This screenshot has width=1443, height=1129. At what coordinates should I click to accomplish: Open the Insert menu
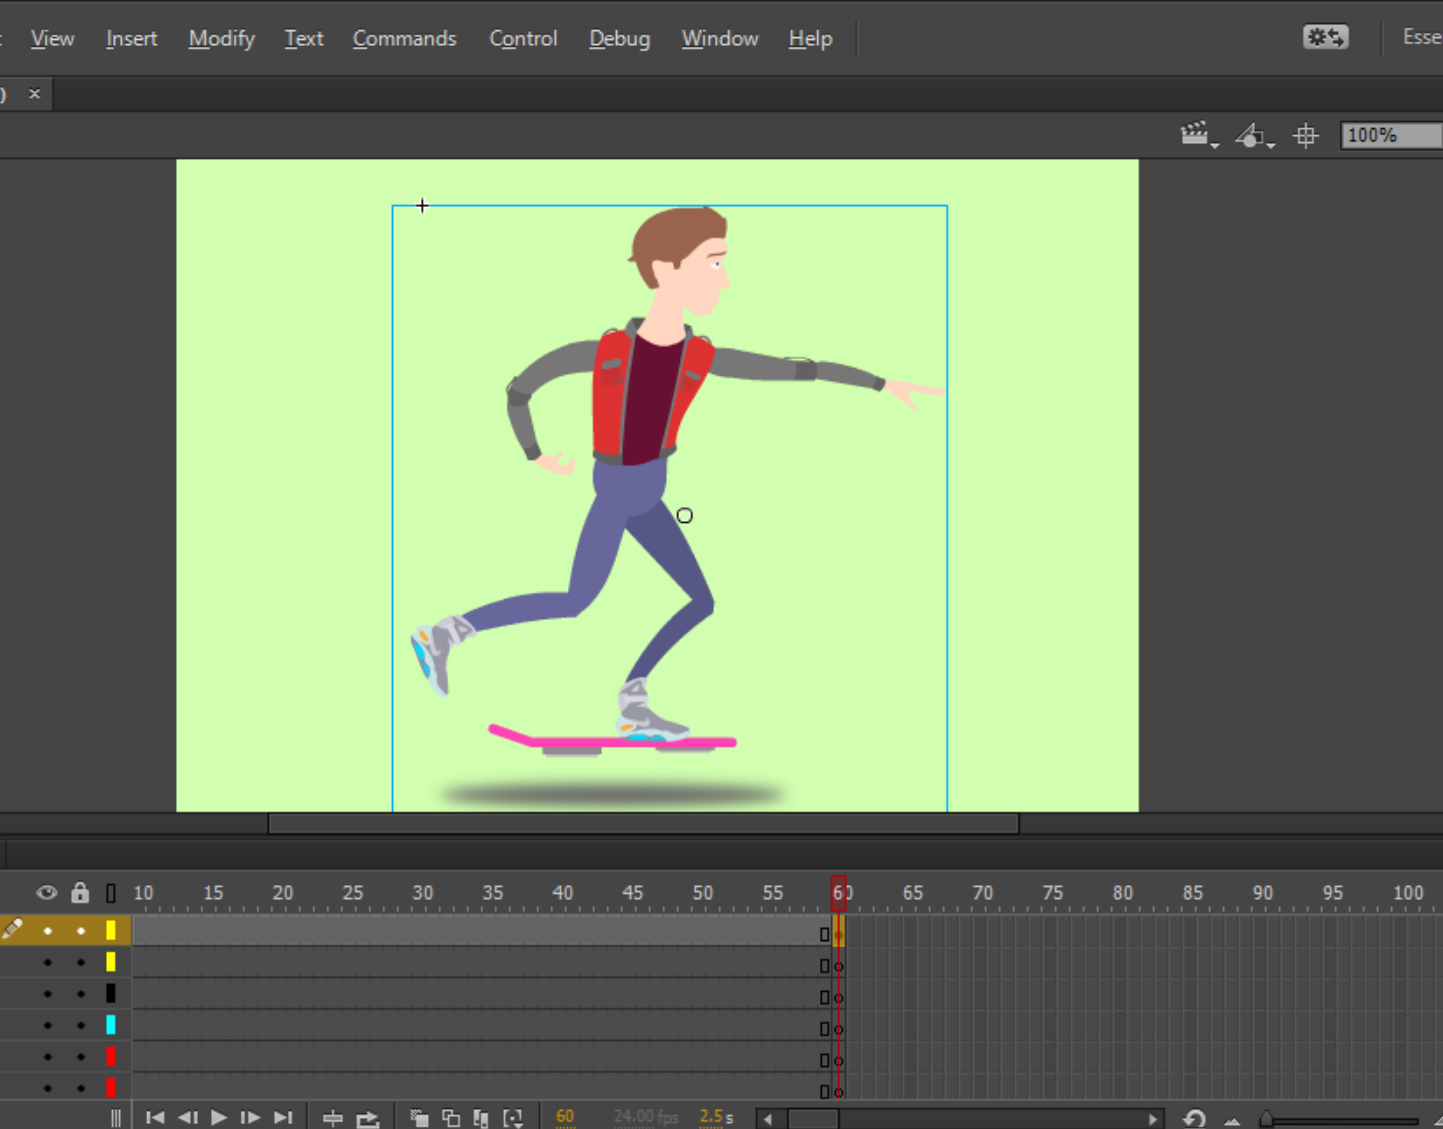[132, 38]
